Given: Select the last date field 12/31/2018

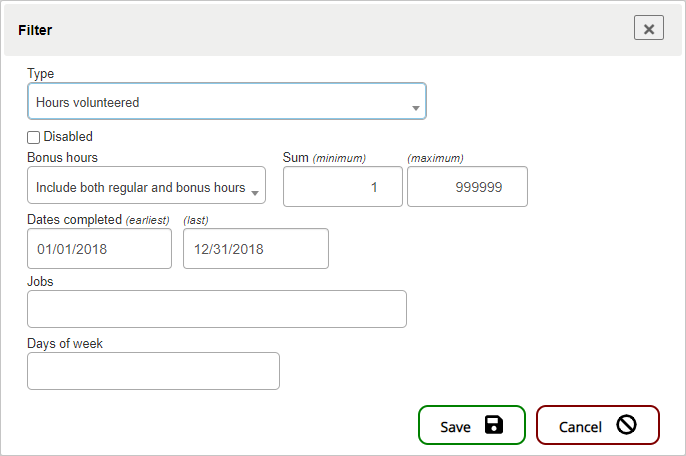Looking at the screenshot, I should coord(255,249).
